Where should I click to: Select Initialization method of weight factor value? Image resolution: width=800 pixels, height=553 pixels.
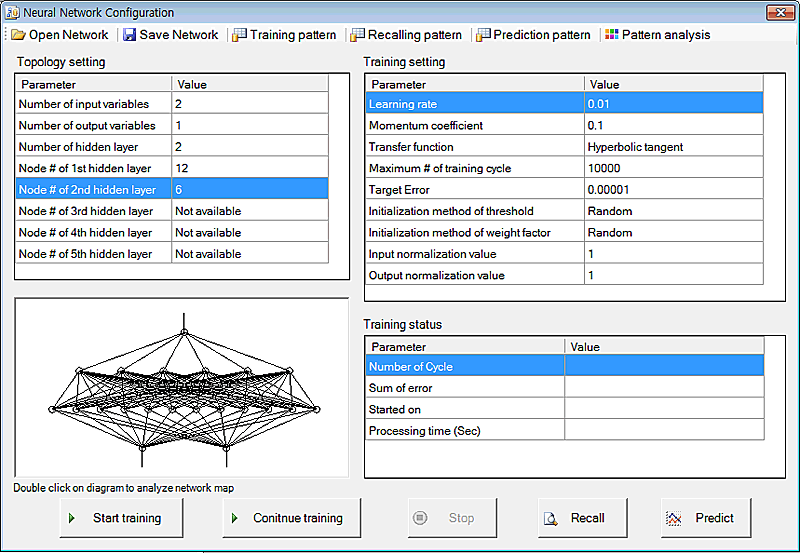tap(673, 232)
